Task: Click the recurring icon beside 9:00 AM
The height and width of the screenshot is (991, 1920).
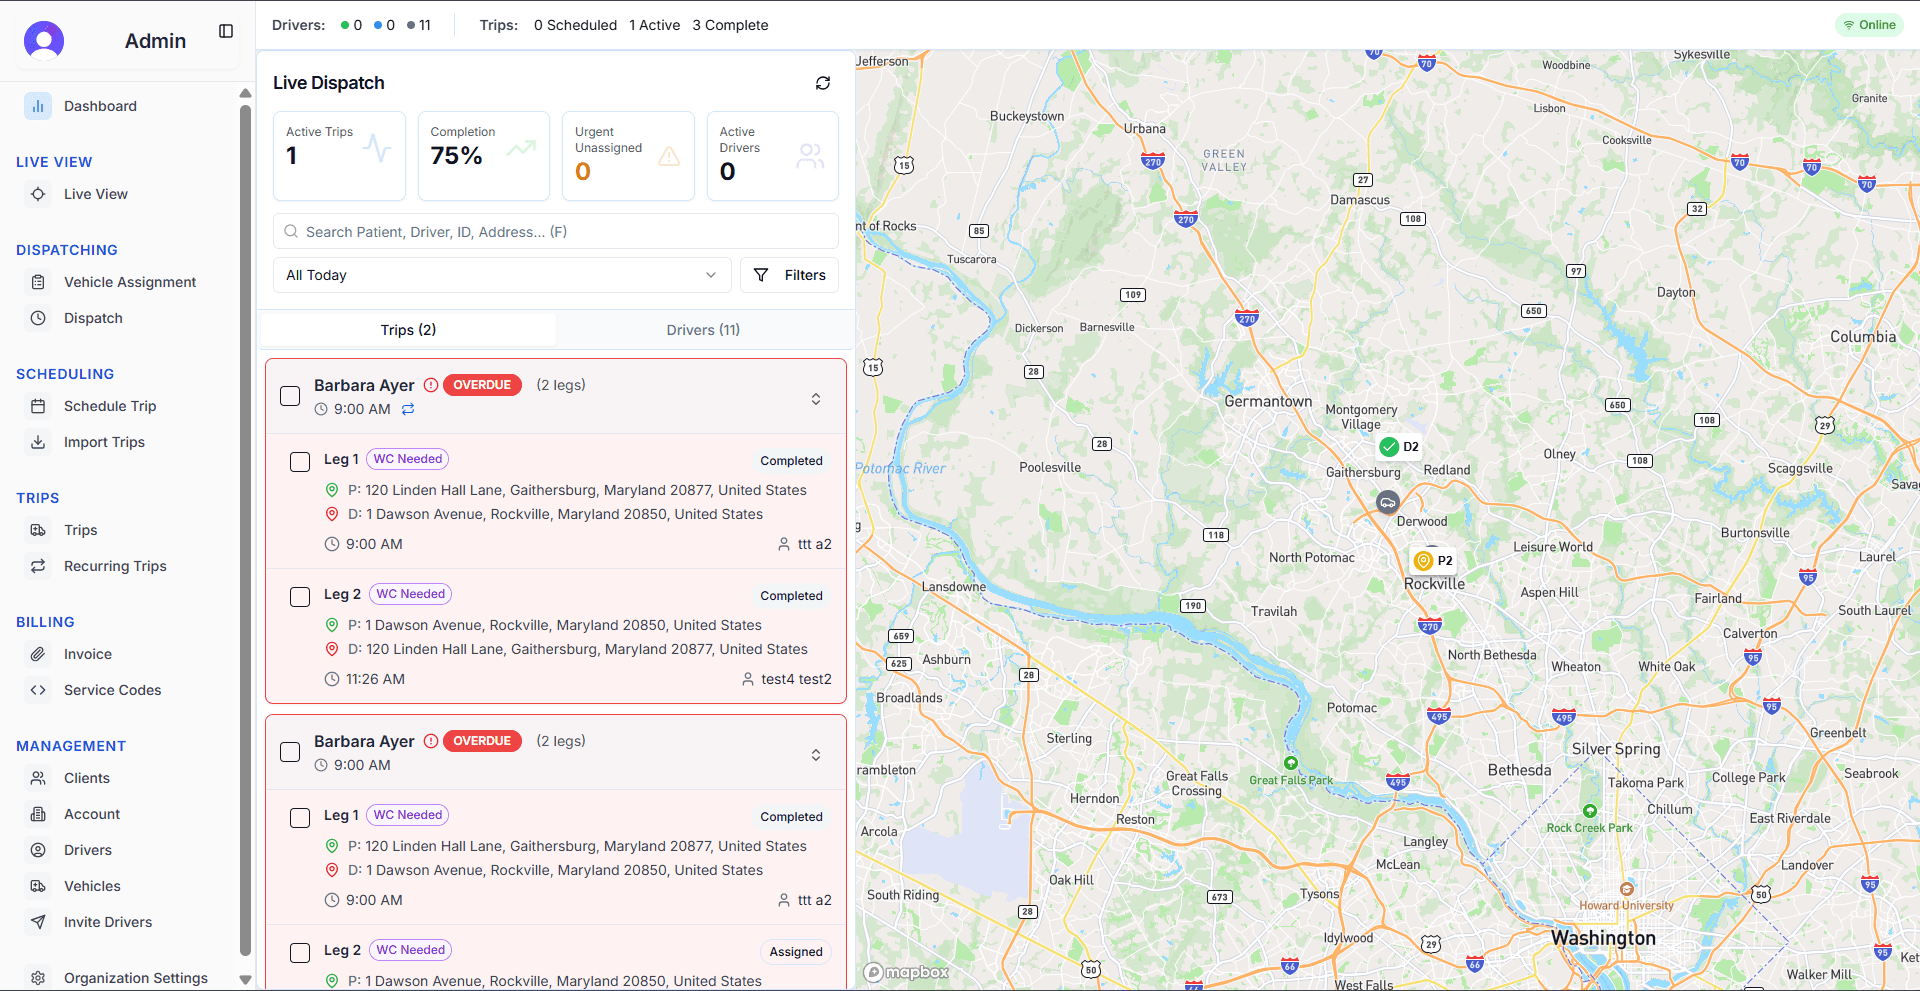Action: [408, 409]
